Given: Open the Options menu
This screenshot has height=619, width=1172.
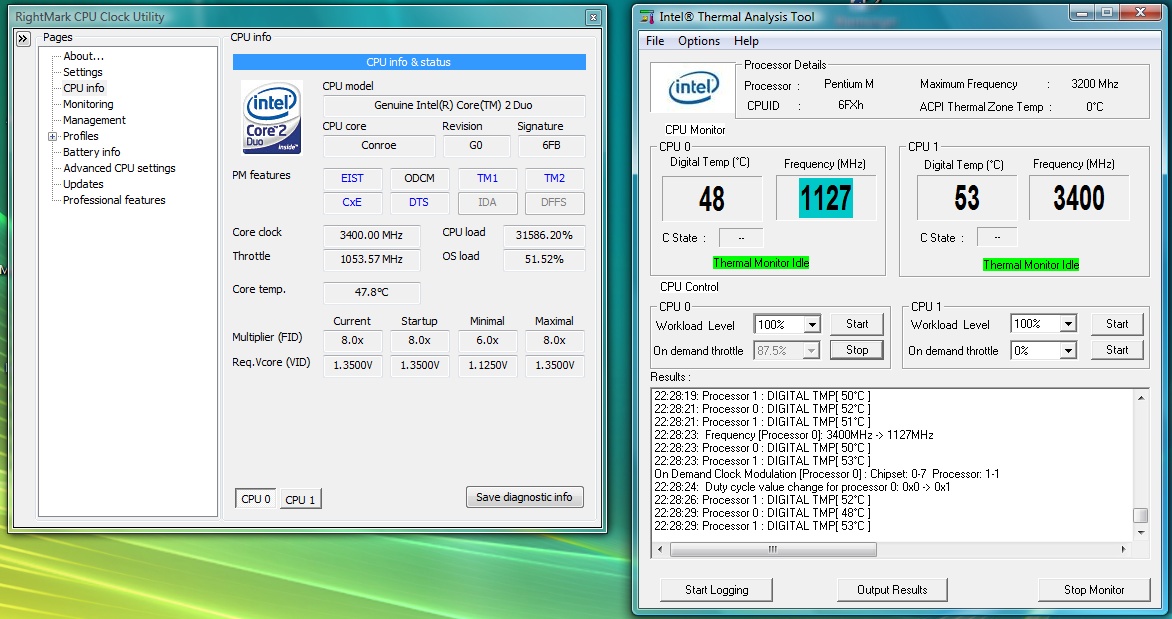Looking at the screenshot, I should [699, 41].
